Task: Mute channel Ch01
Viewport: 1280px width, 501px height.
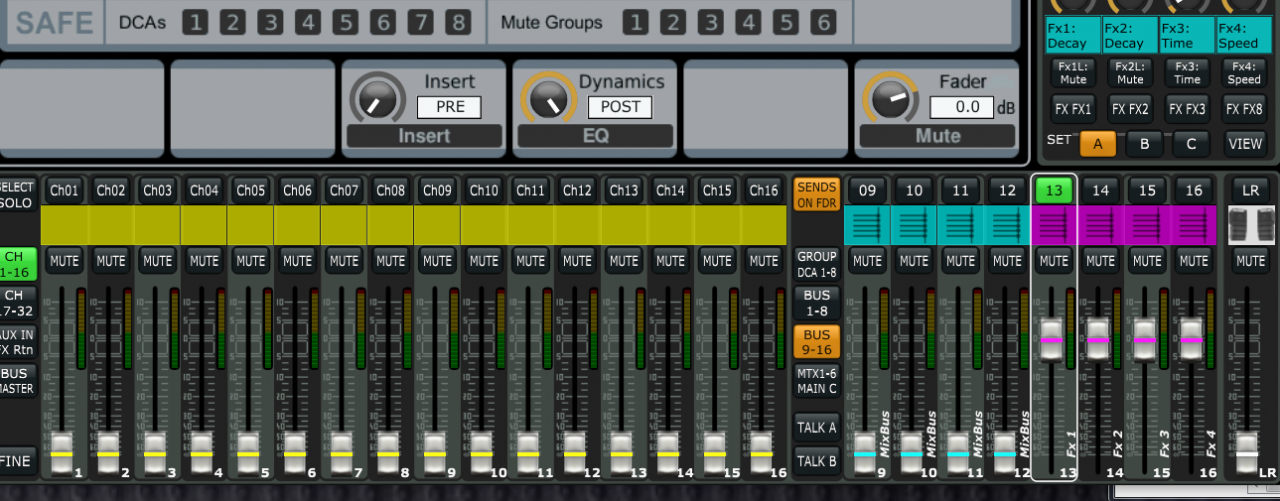Action: [x=64, y=261]
